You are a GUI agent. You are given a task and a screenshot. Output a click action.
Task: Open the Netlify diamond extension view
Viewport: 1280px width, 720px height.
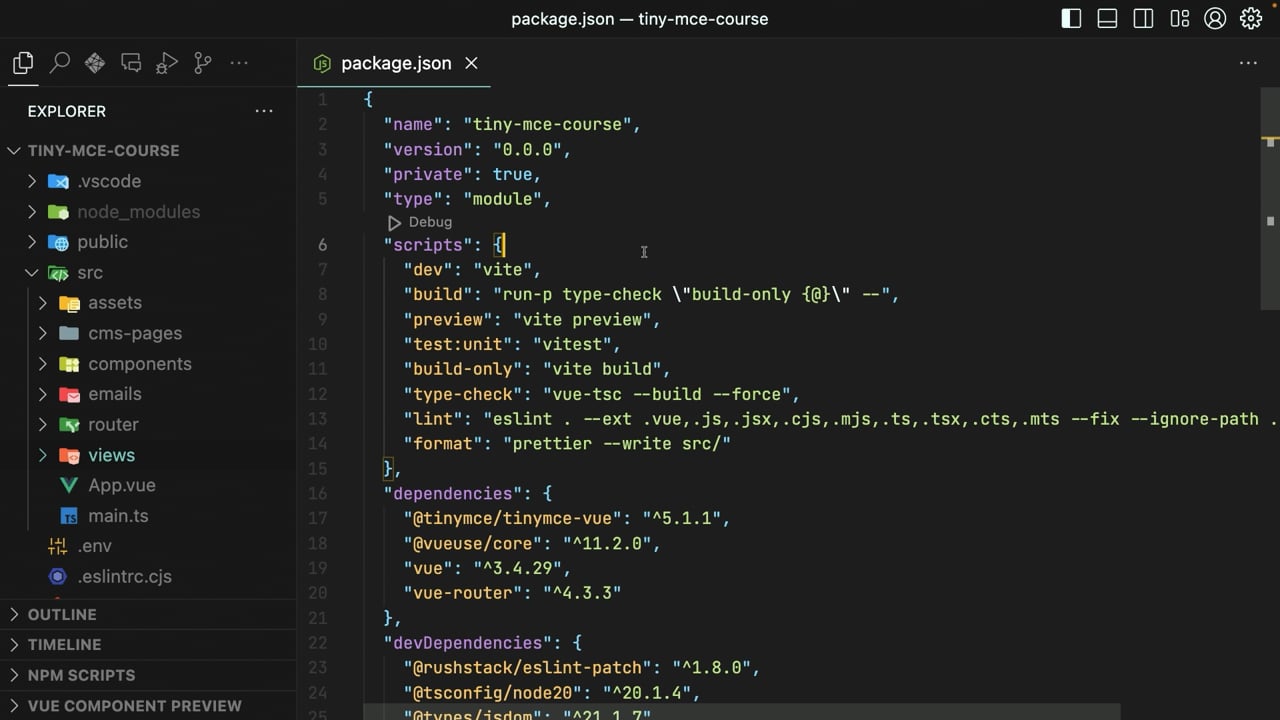pos(95,63)
